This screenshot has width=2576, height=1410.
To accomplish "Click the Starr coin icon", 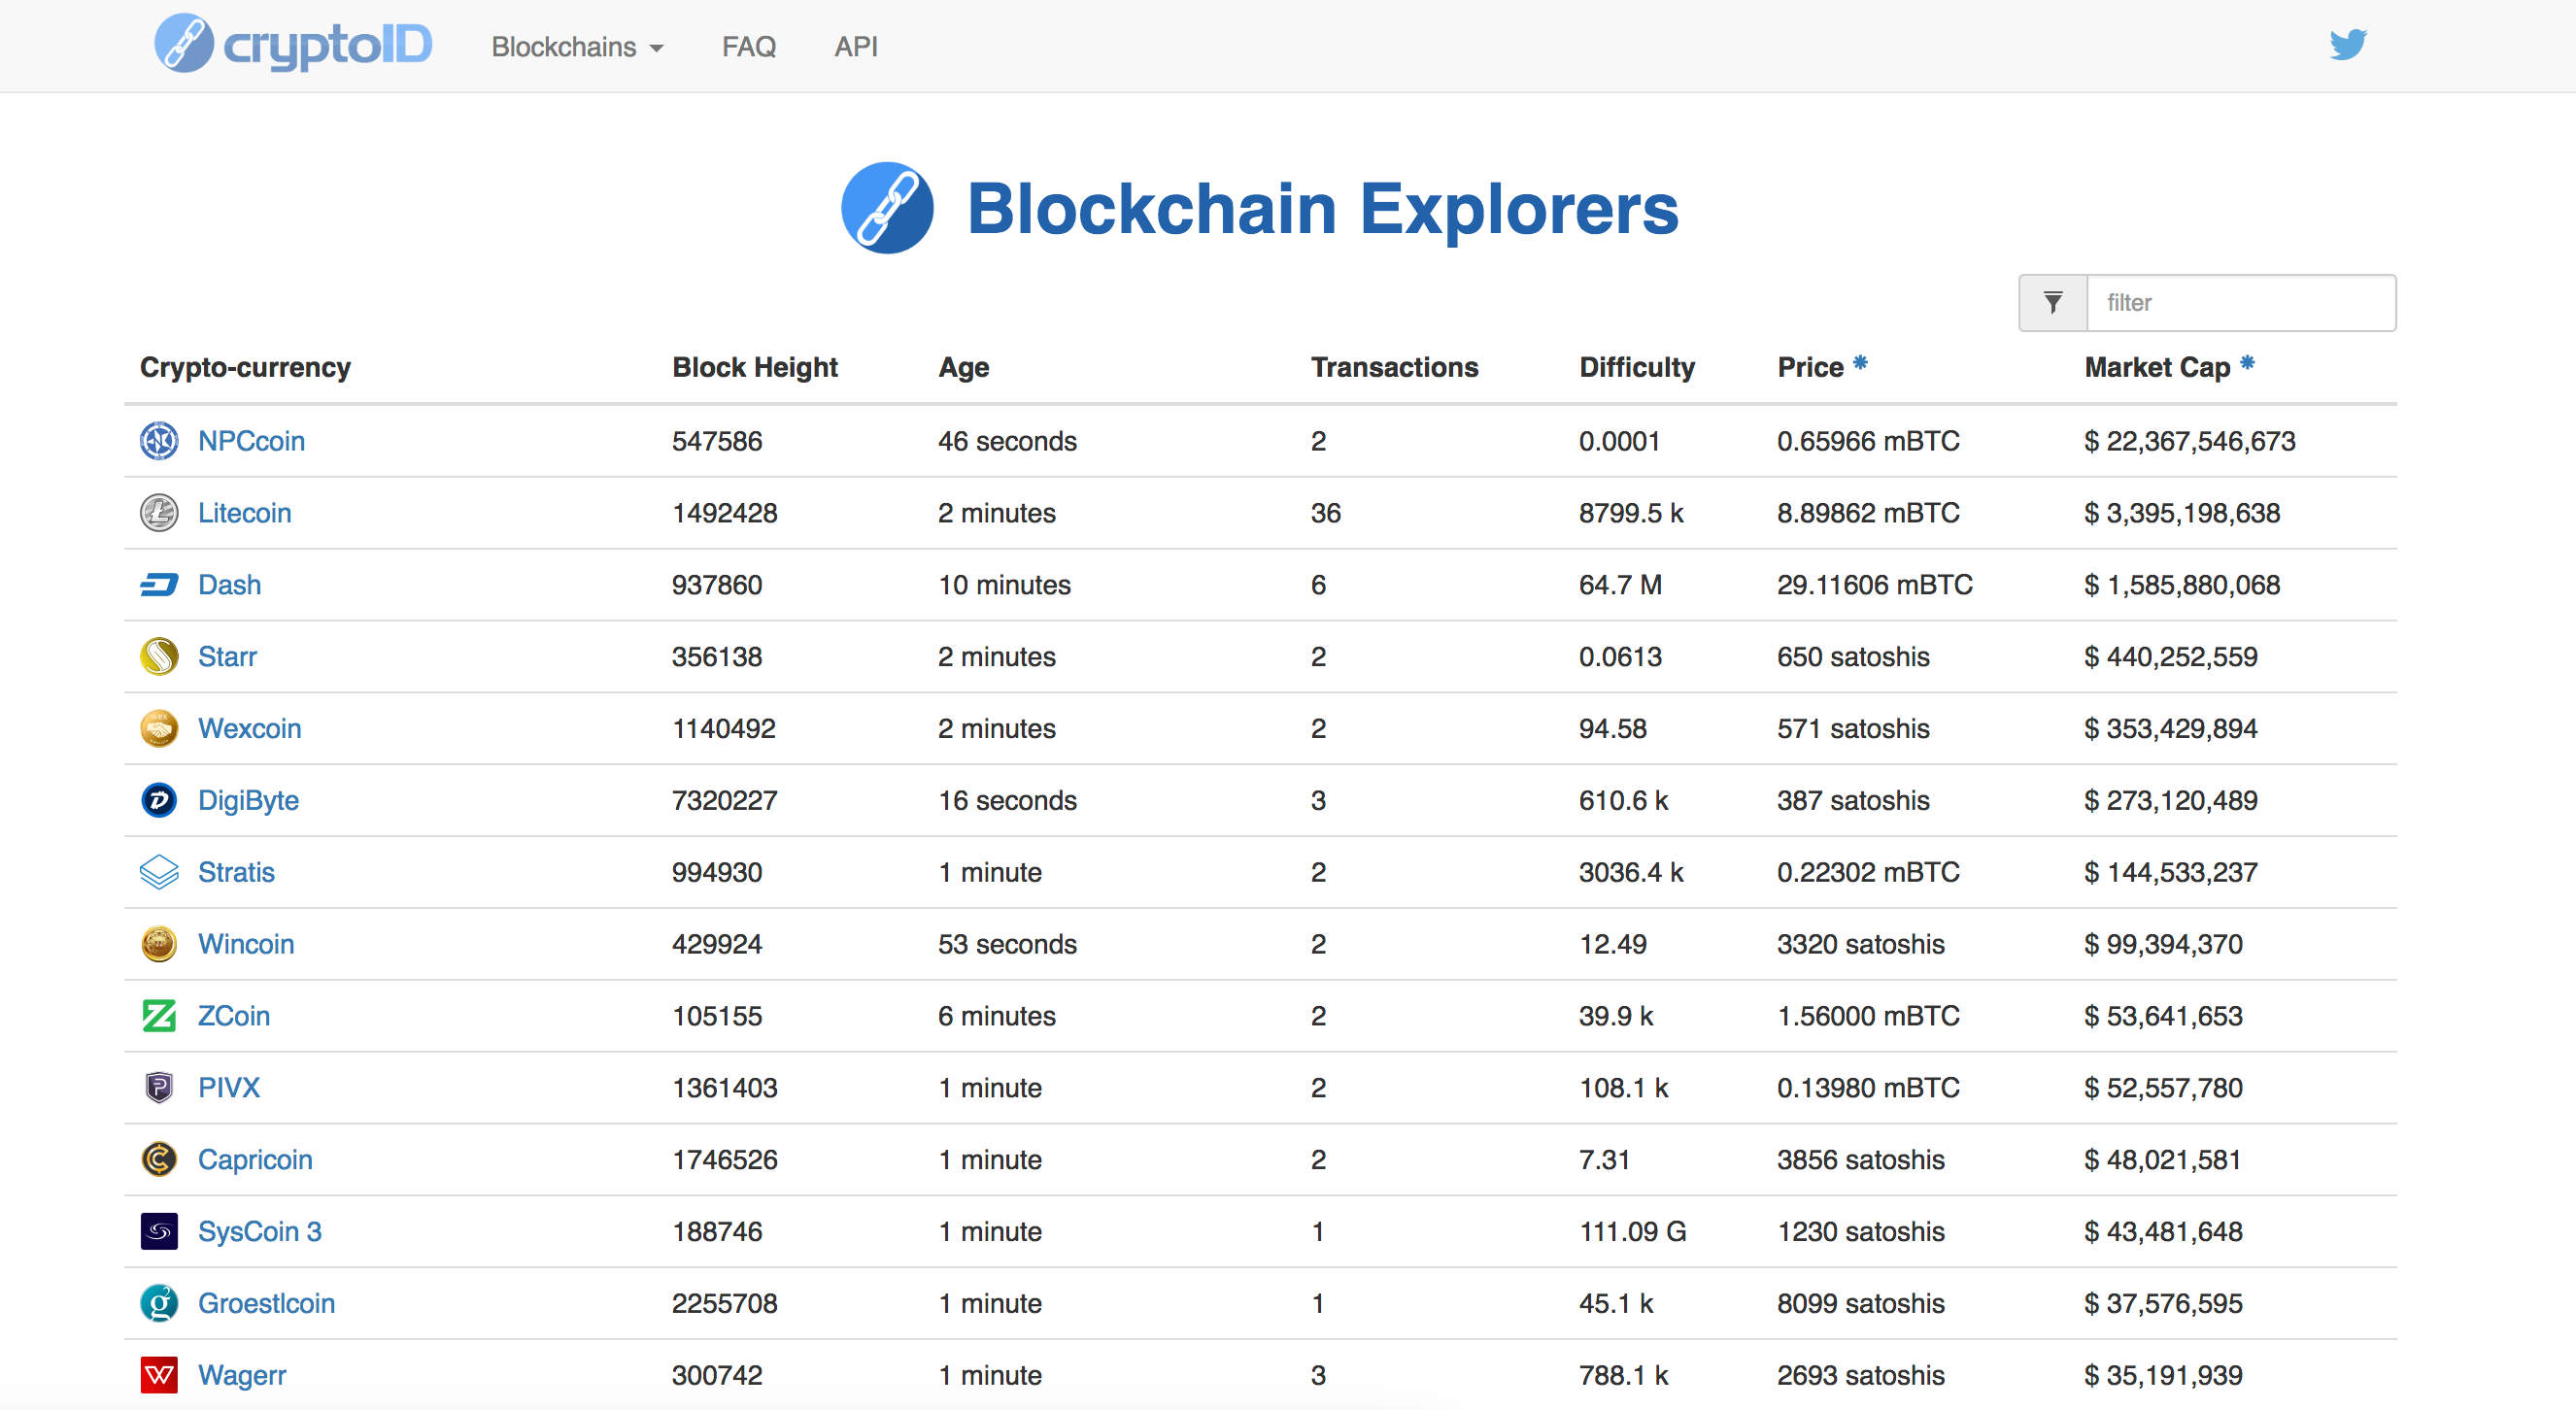I will pos(159,657).
